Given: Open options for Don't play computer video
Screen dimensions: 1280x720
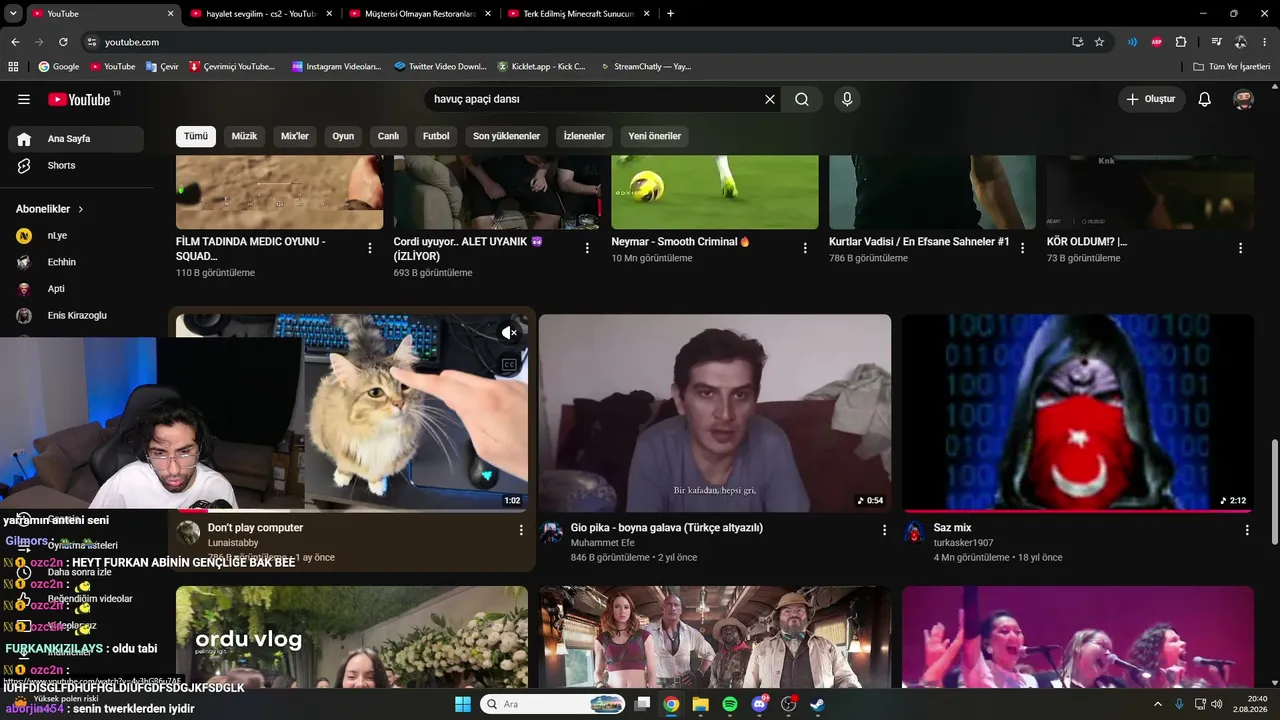Looking at the screenshot, I should click(521, 530).
